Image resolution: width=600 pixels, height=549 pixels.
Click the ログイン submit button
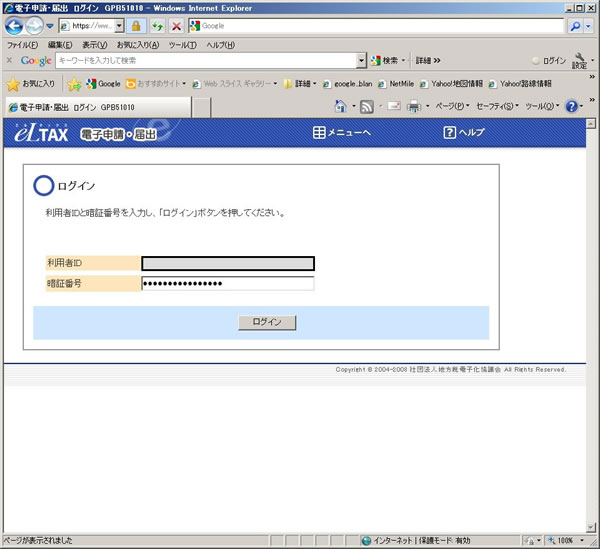point(267,322)
